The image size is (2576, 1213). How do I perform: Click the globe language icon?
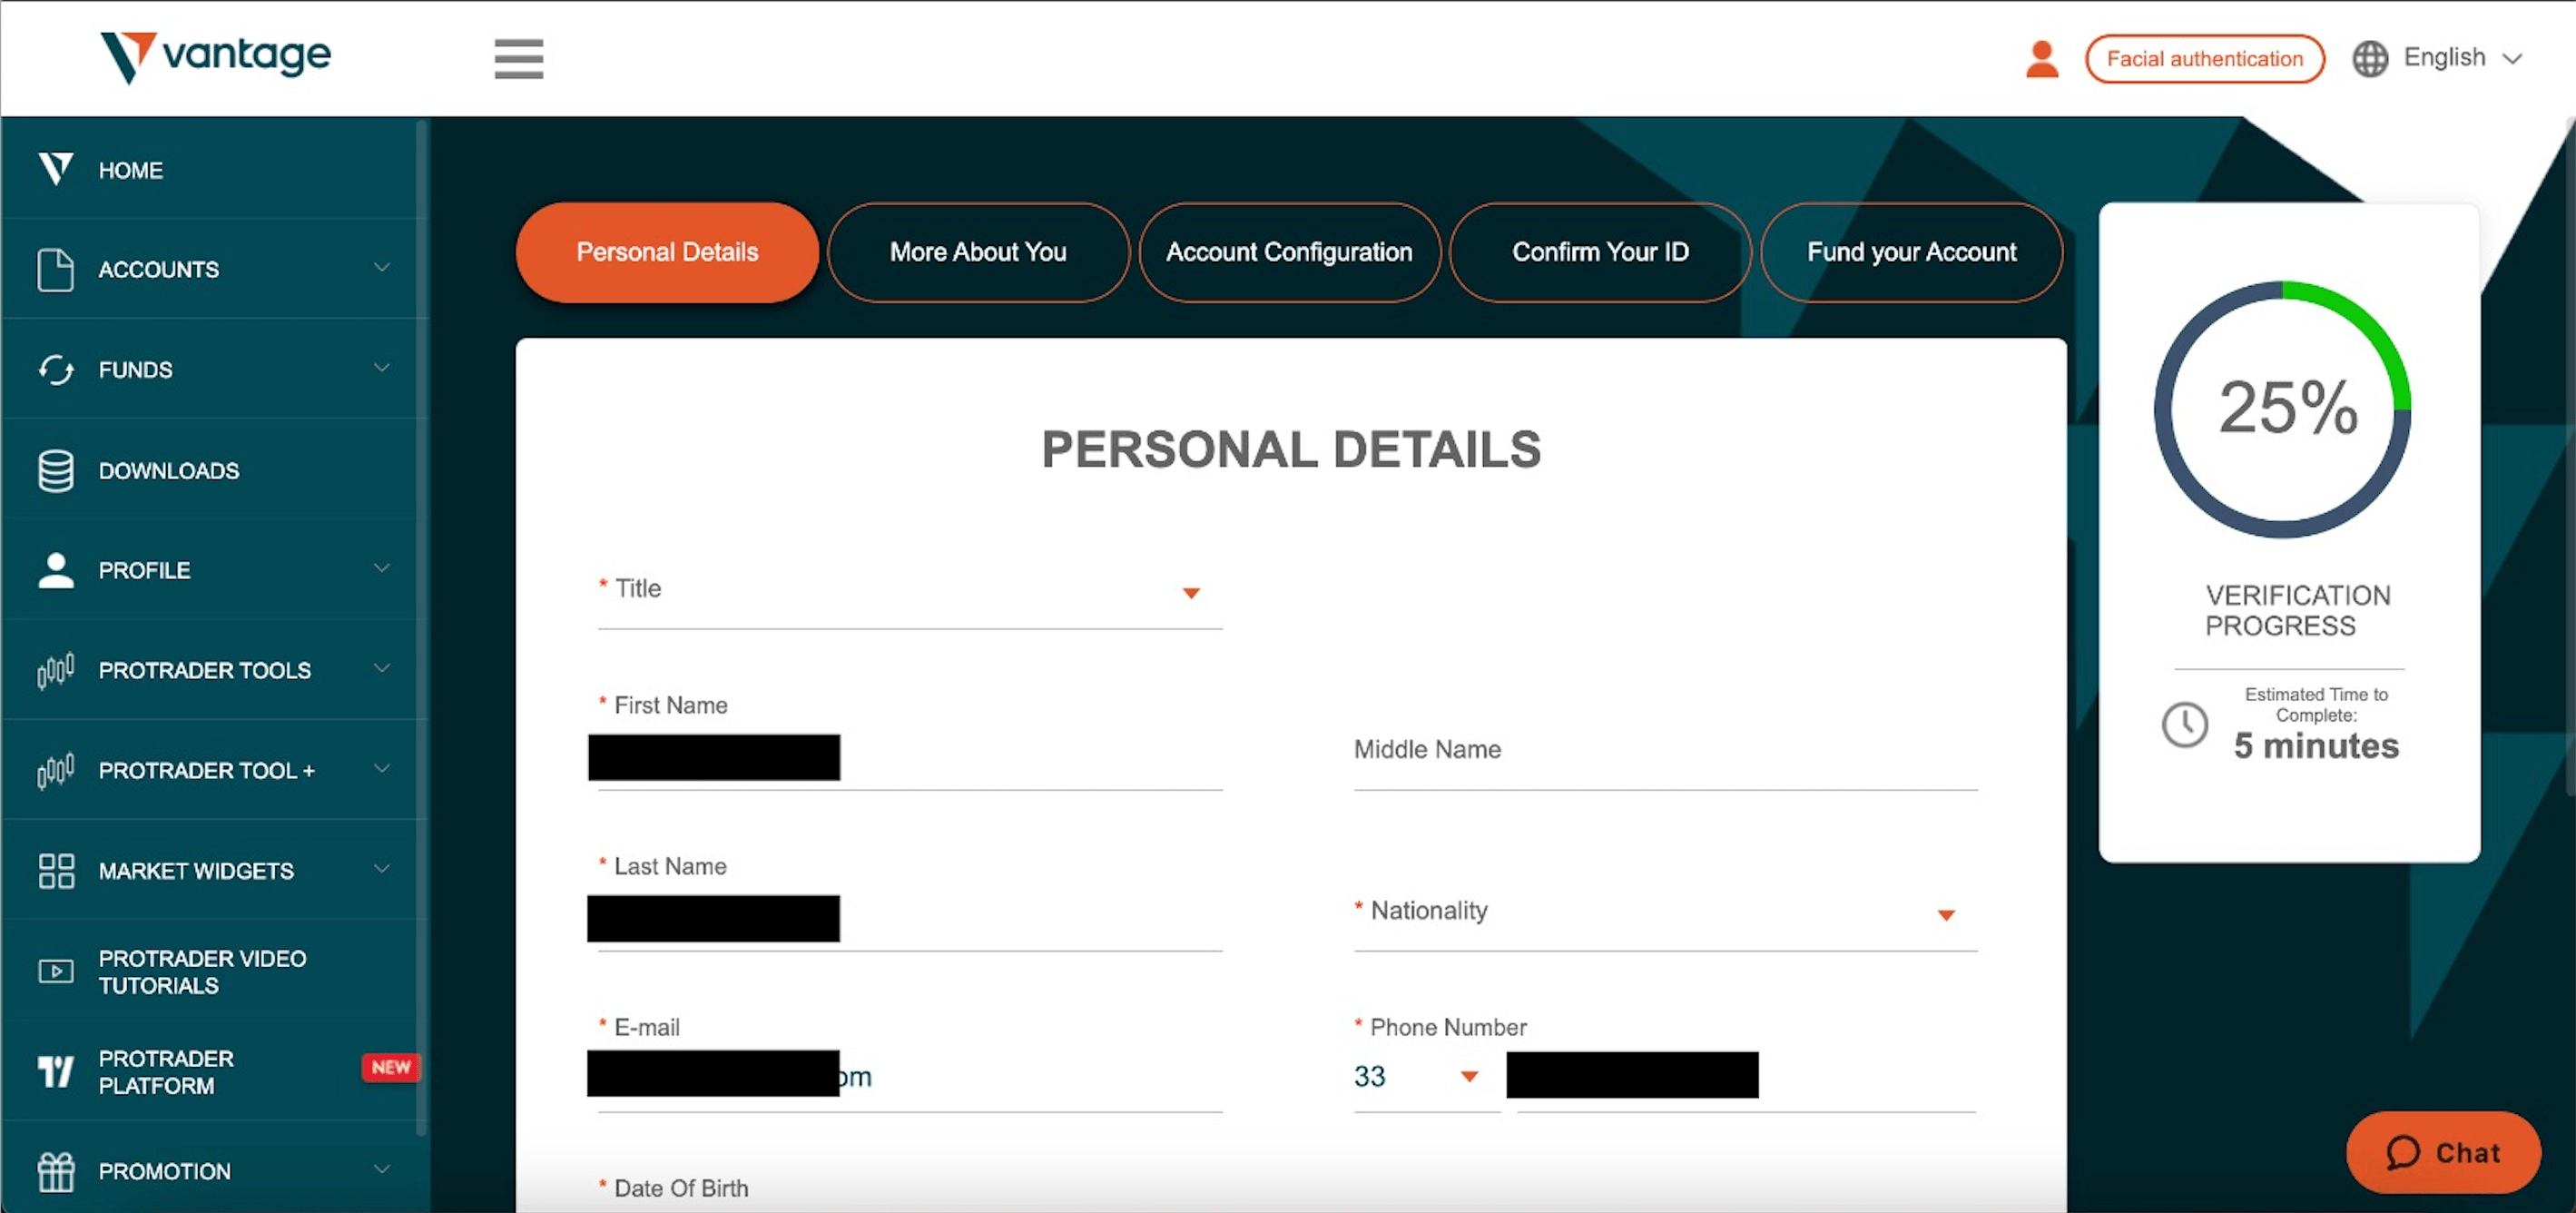(x=2369, y=59)
